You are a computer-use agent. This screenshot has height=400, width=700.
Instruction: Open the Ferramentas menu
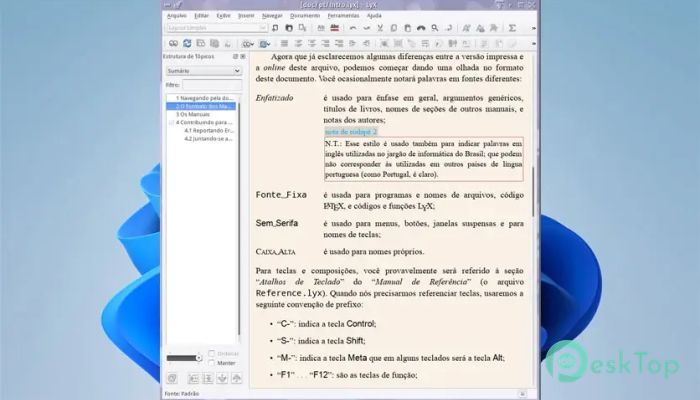[x=343, y=16]
